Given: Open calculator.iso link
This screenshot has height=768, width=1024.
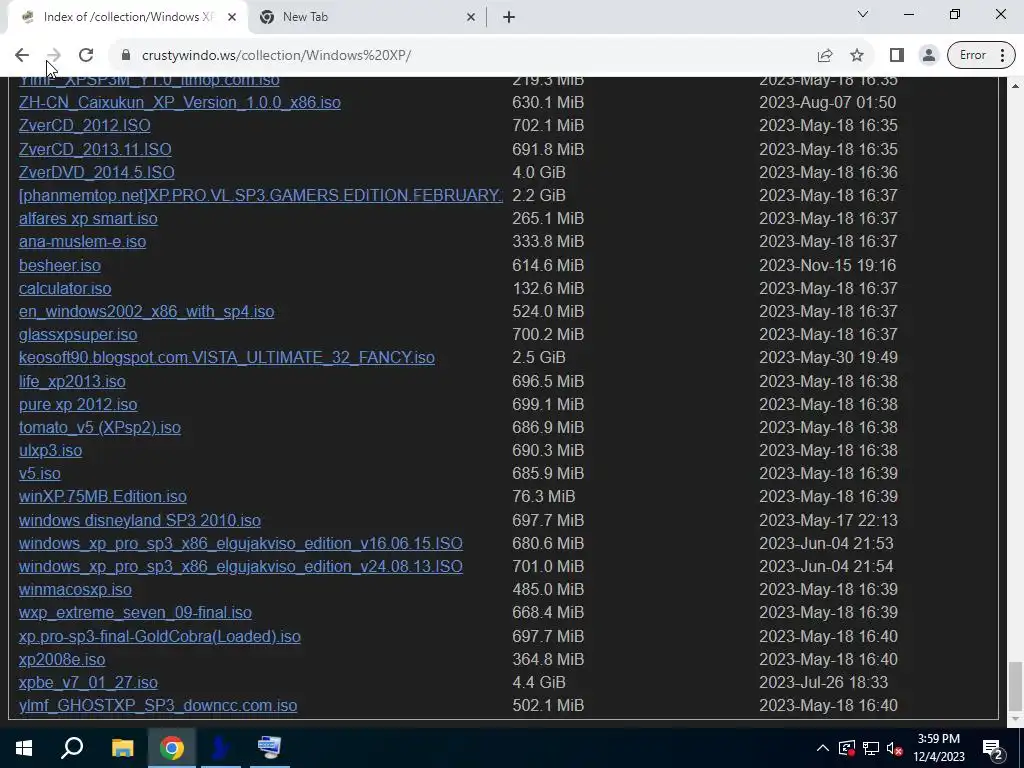Looking at the screenshot, I should tap(65, 288).
